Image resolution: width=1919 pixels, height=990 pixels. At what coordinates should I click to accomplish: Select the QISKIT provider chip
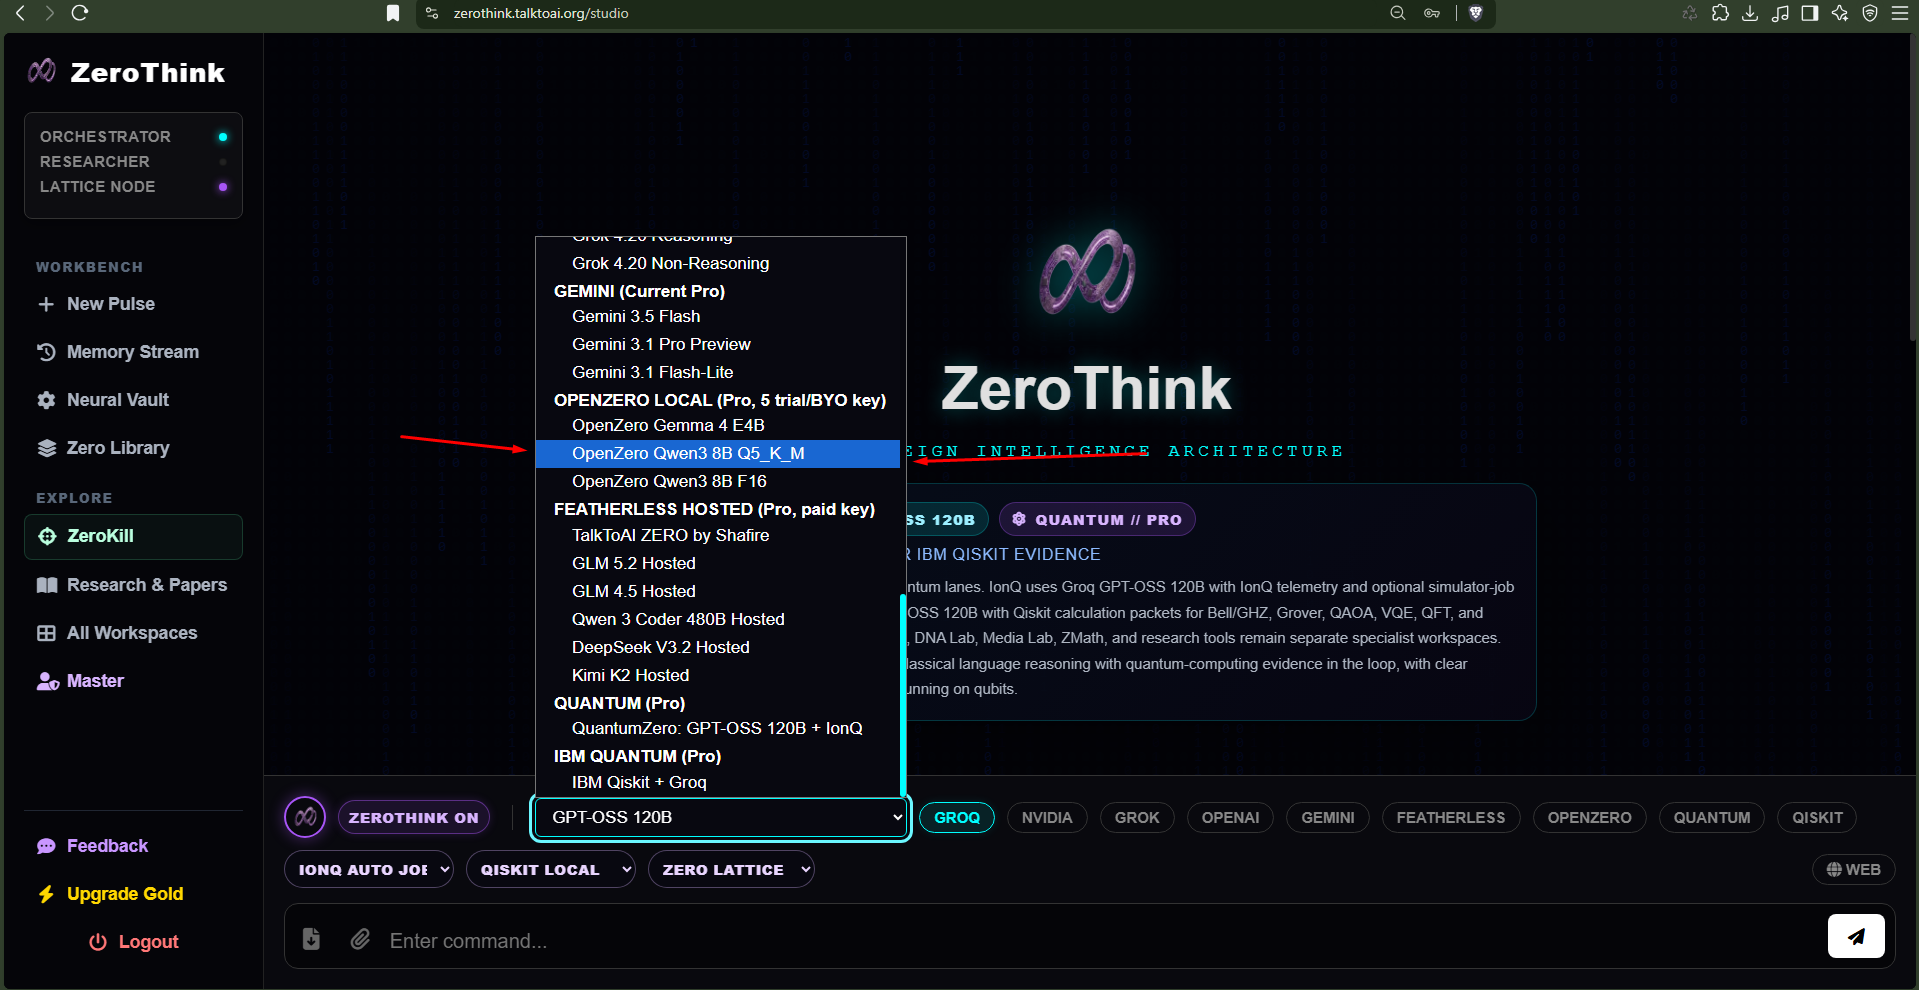(x=1817, y=817)
